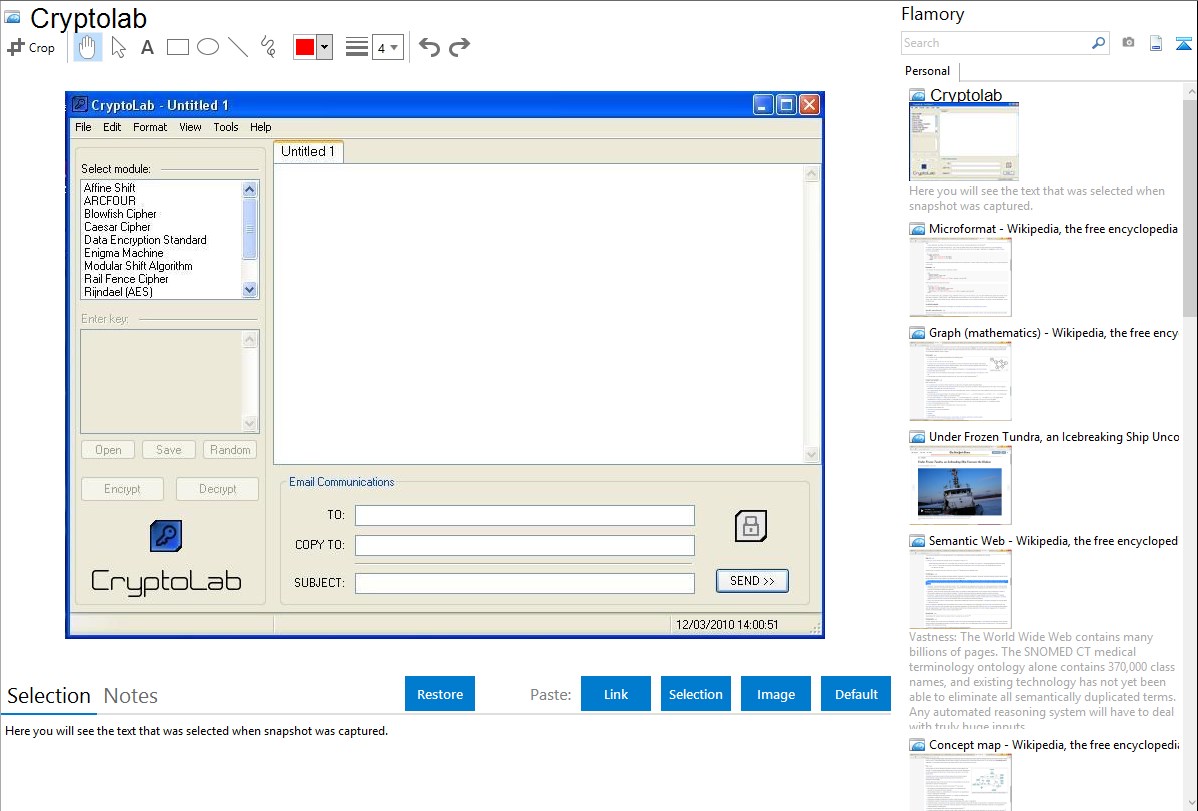Open the line width 4 dropdown
Screen dimensions: 1198x811
point(387,47)
